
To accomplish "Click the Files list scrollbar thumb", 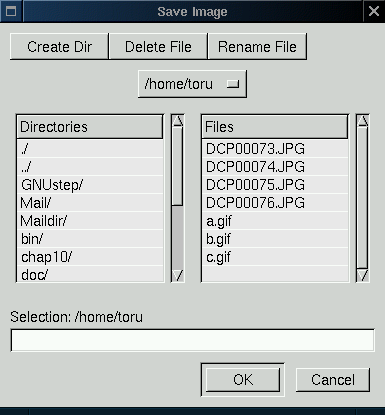I will coord(363,198).
